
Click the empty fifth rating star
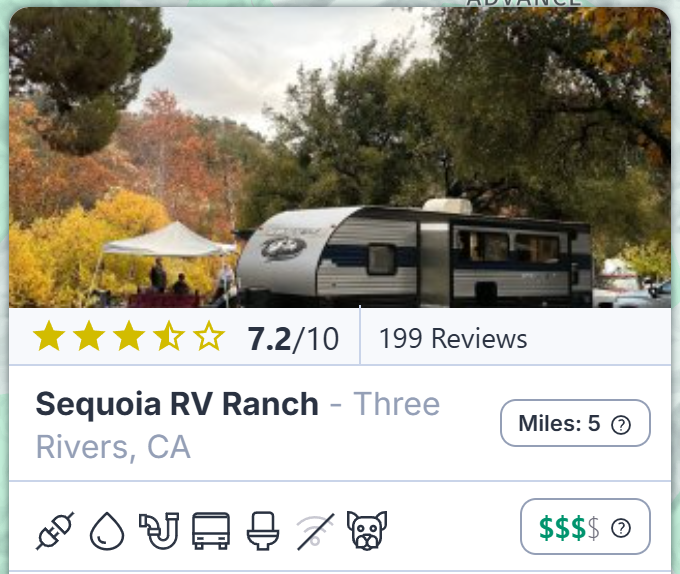[x=209, y=336]
